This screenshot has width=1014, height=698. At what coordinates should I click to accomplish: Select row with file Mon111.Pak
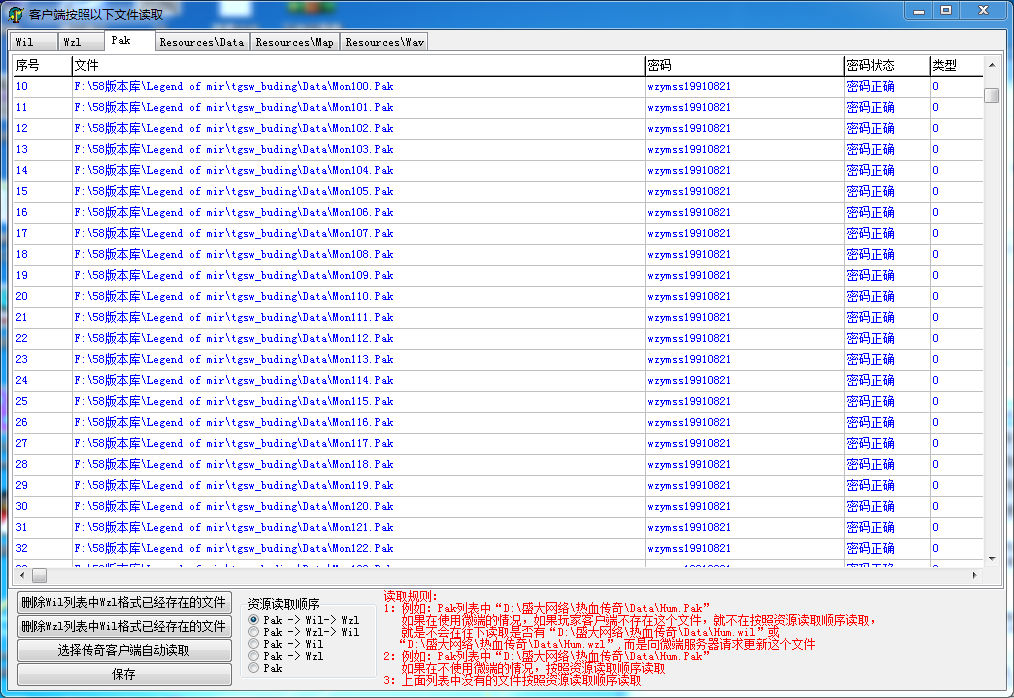pos(498,318)
